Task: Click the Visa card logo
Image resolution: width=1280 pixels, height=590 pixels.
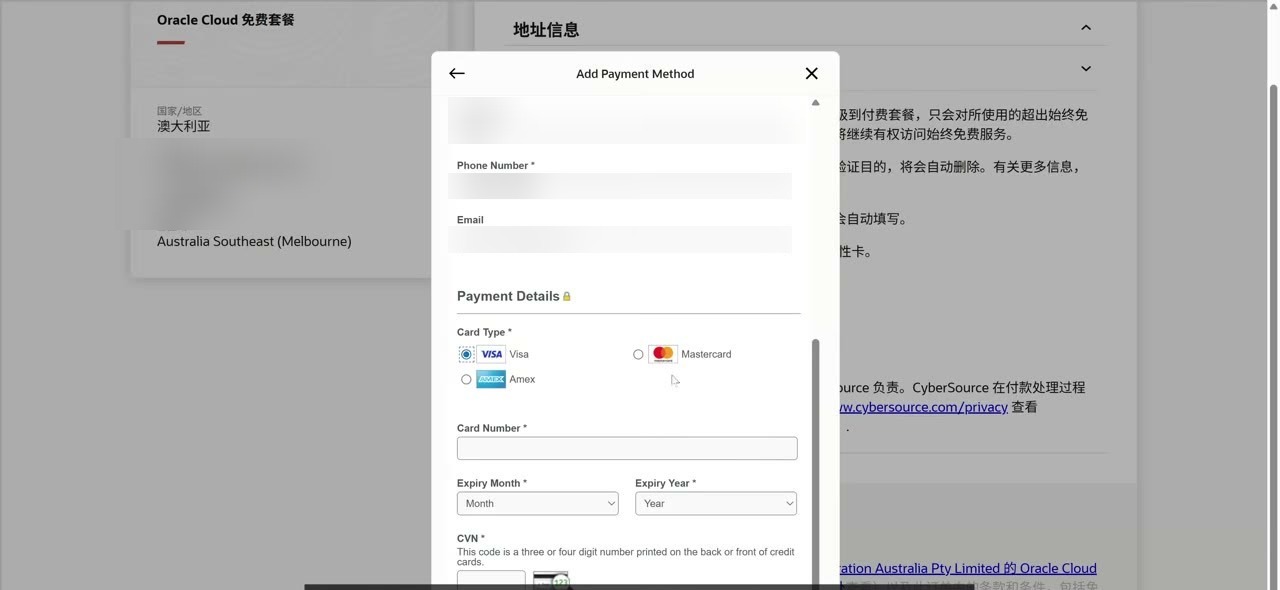Action: [x=491, y=354]
